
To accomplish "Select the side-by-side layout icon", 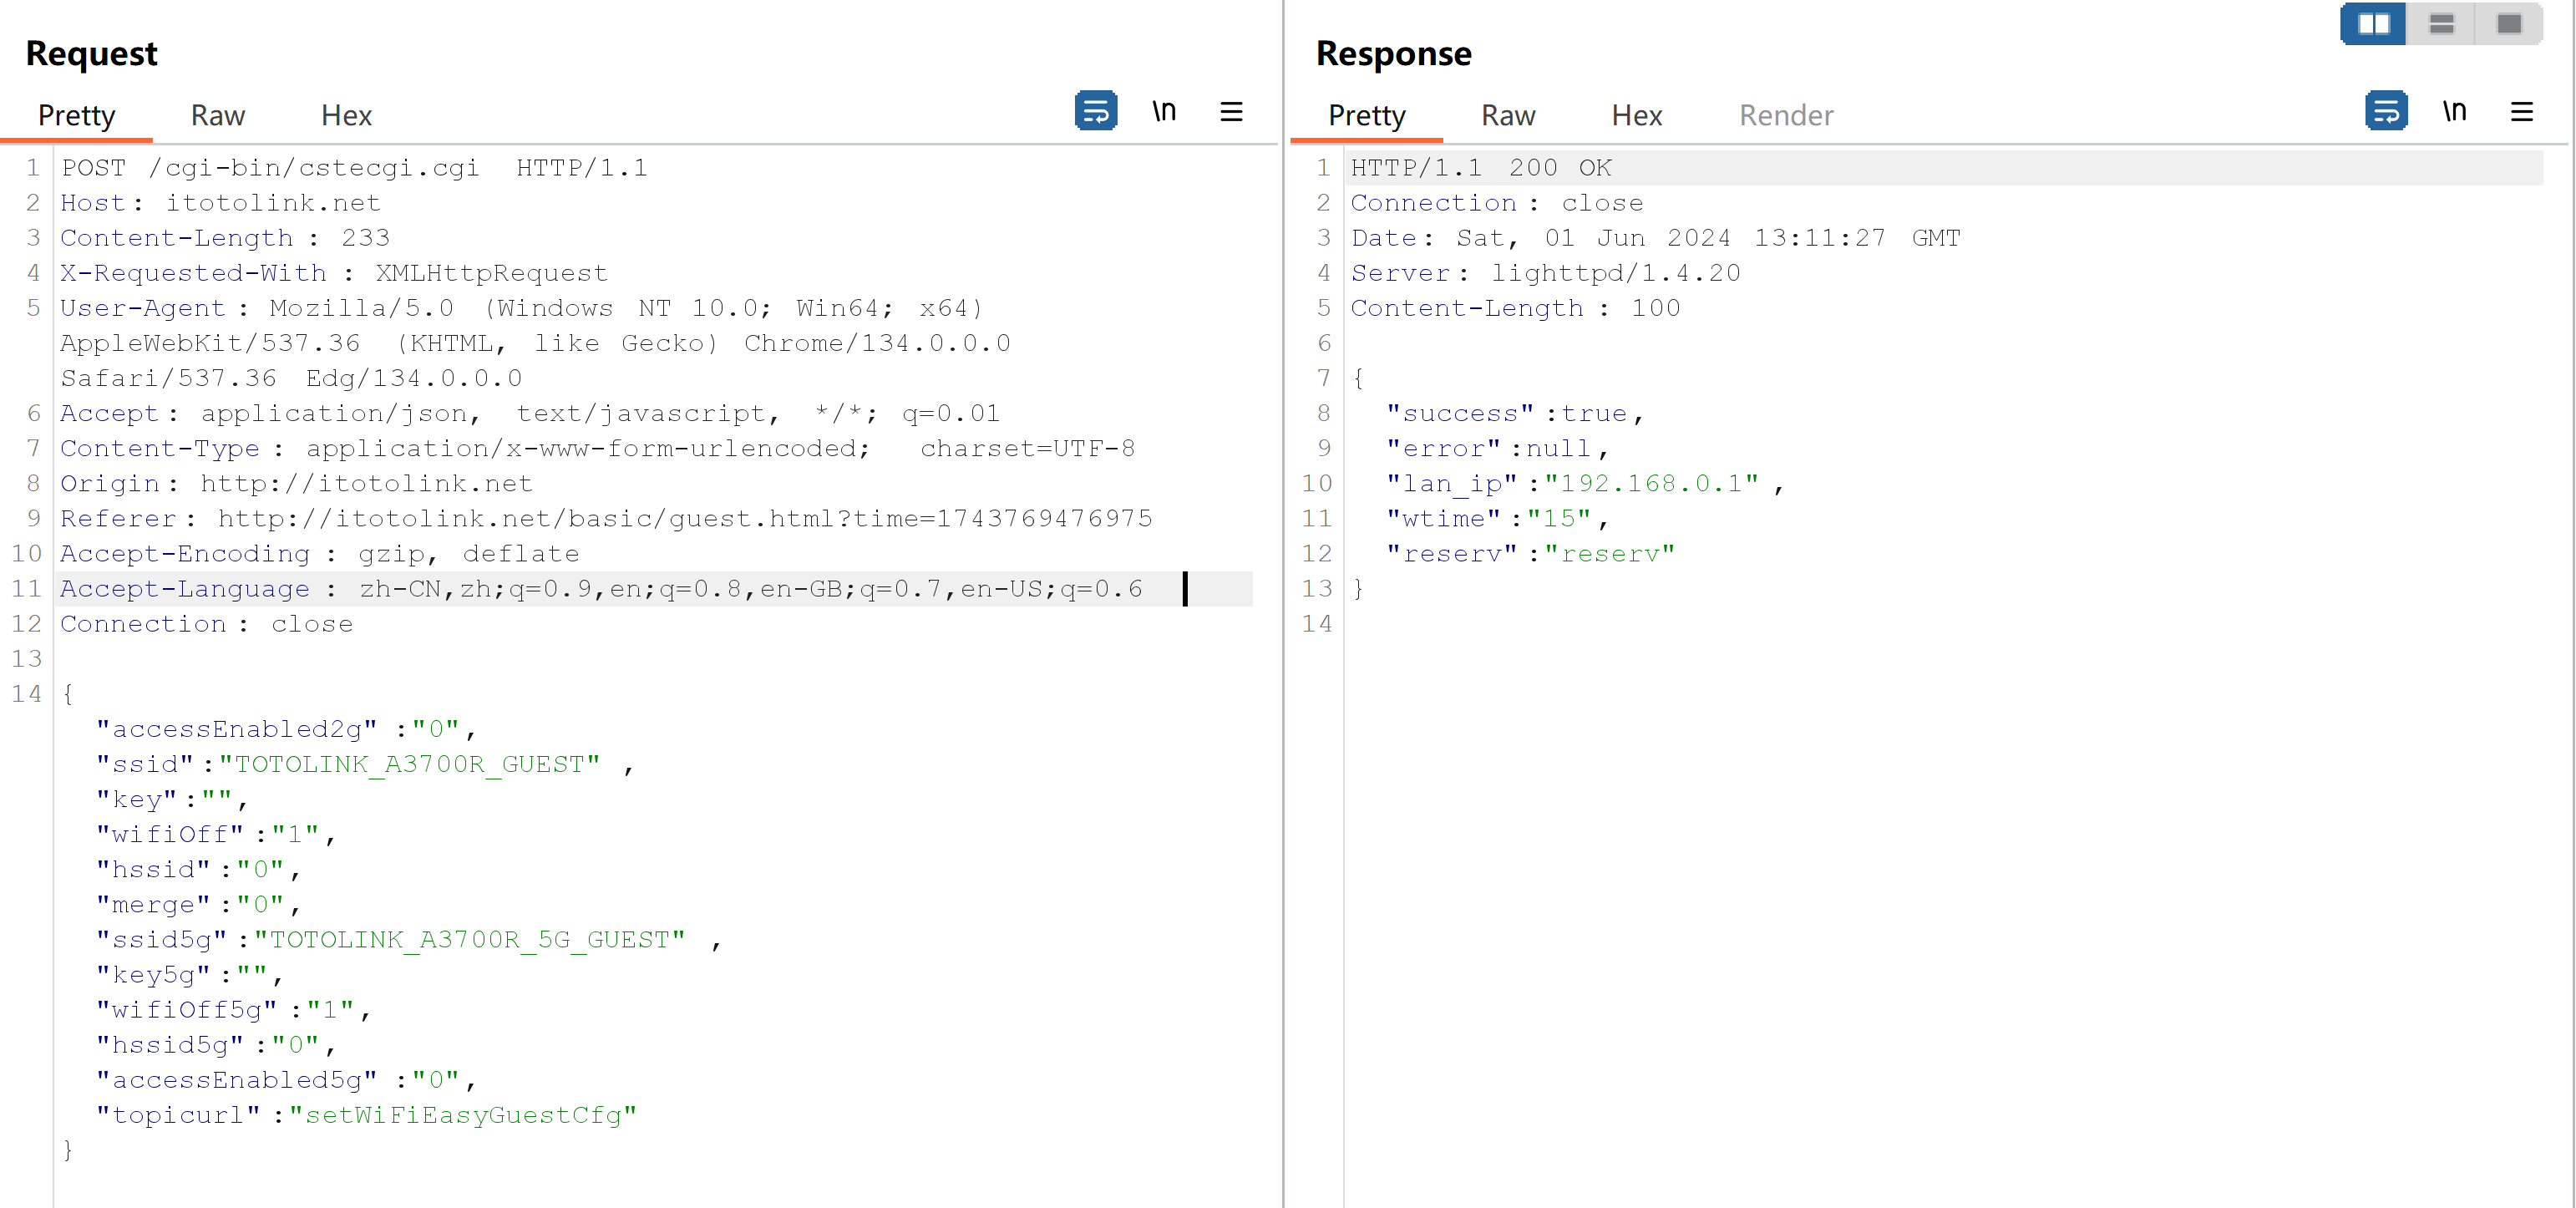I will 2373,24.
